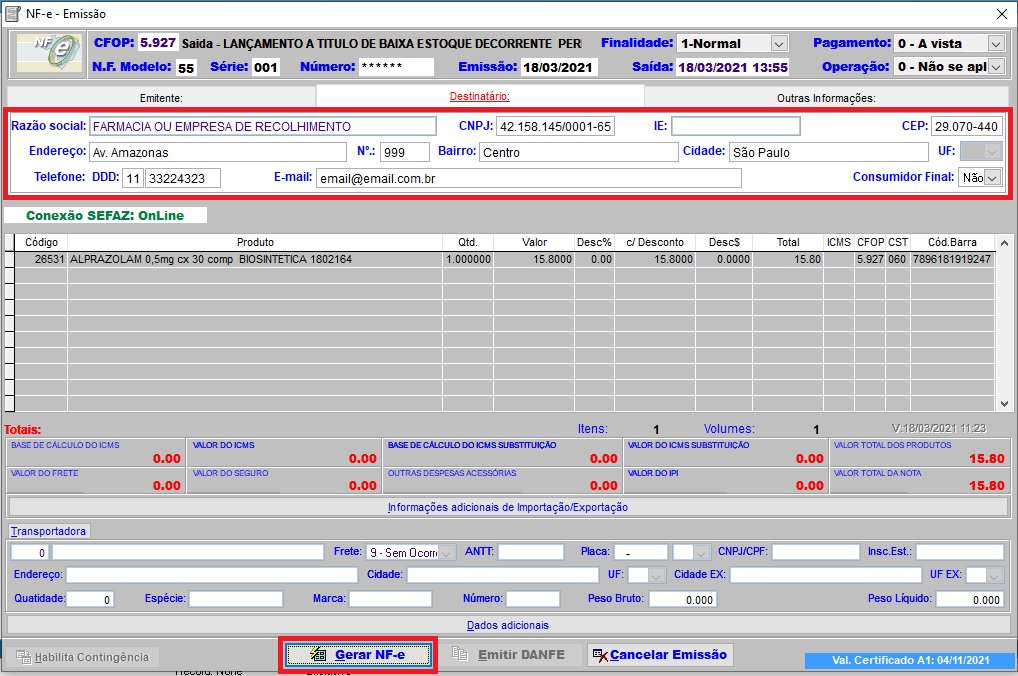Click the Espécie field
This screenshot has height=676, width=1018.
(x=236, y=599)
